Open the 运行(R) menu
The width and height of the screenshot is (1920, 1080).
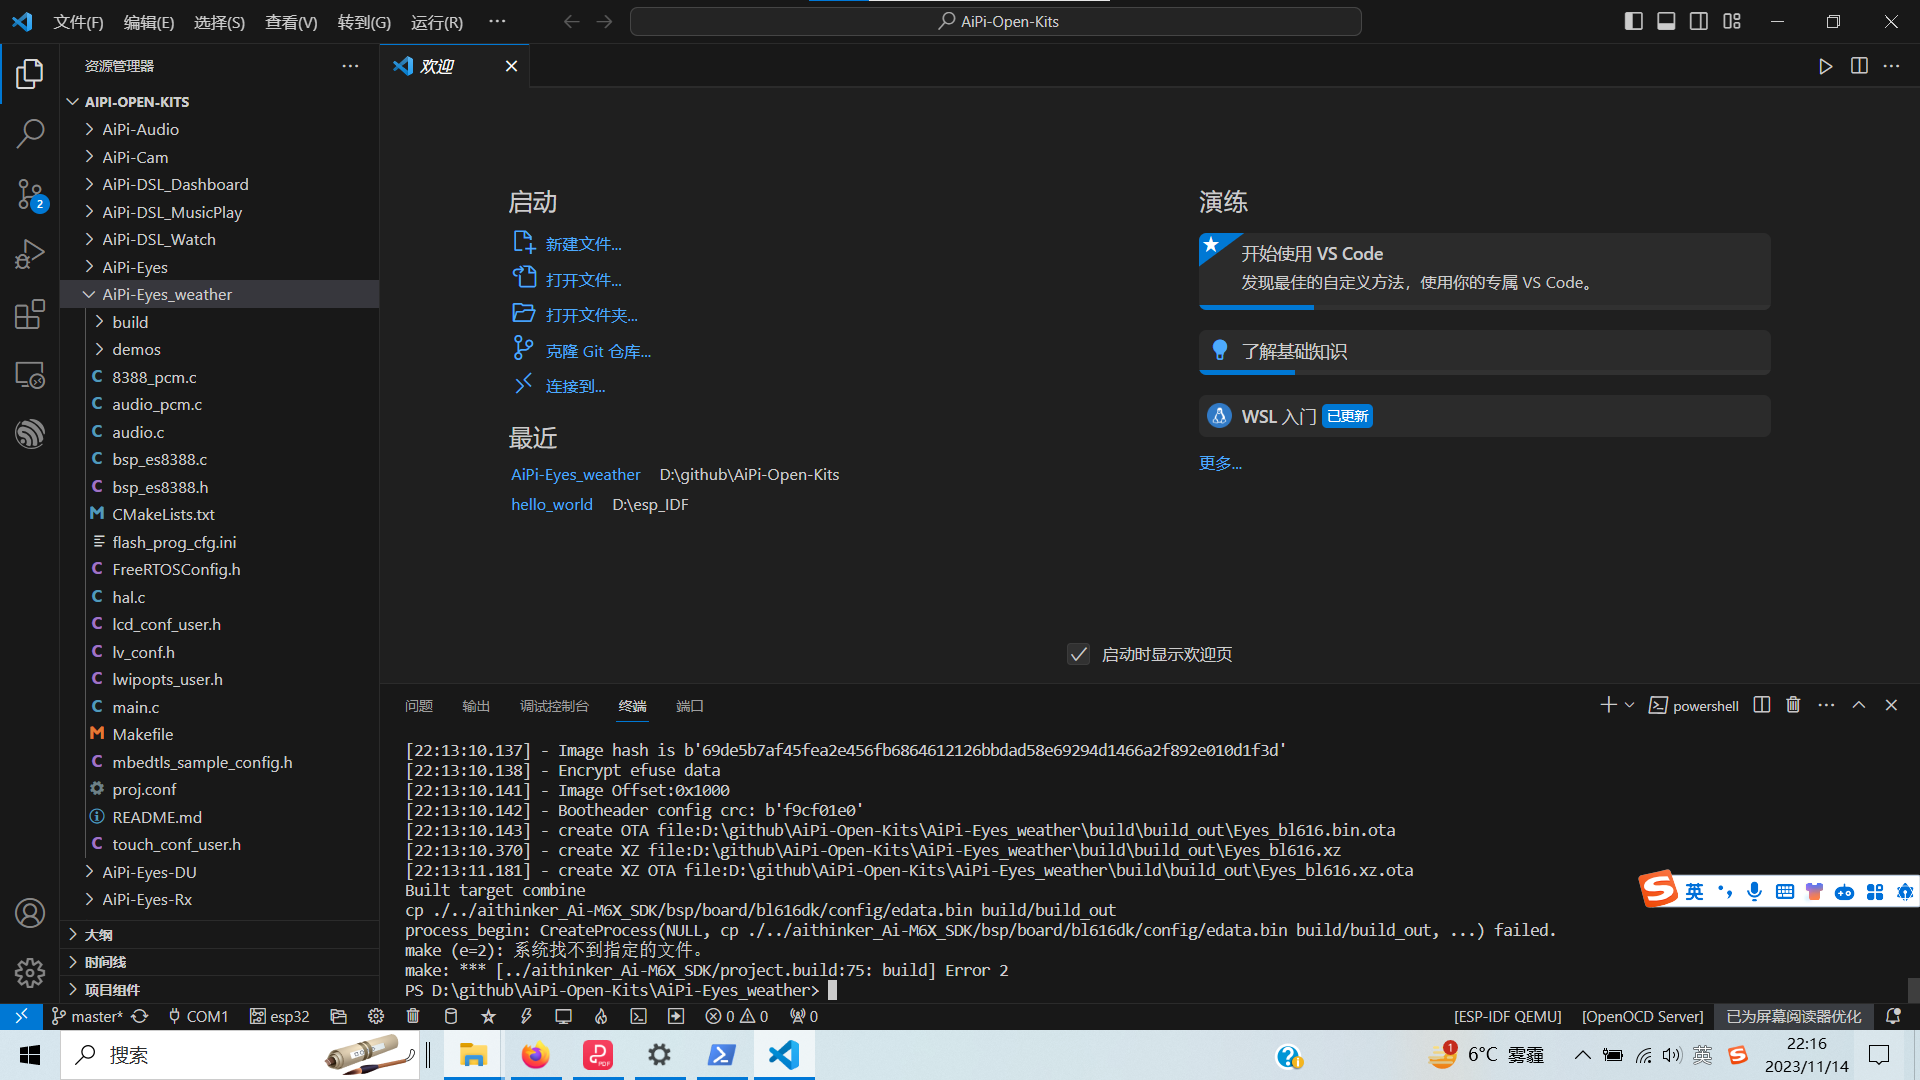pyautogui.click(x=437, y=22)
